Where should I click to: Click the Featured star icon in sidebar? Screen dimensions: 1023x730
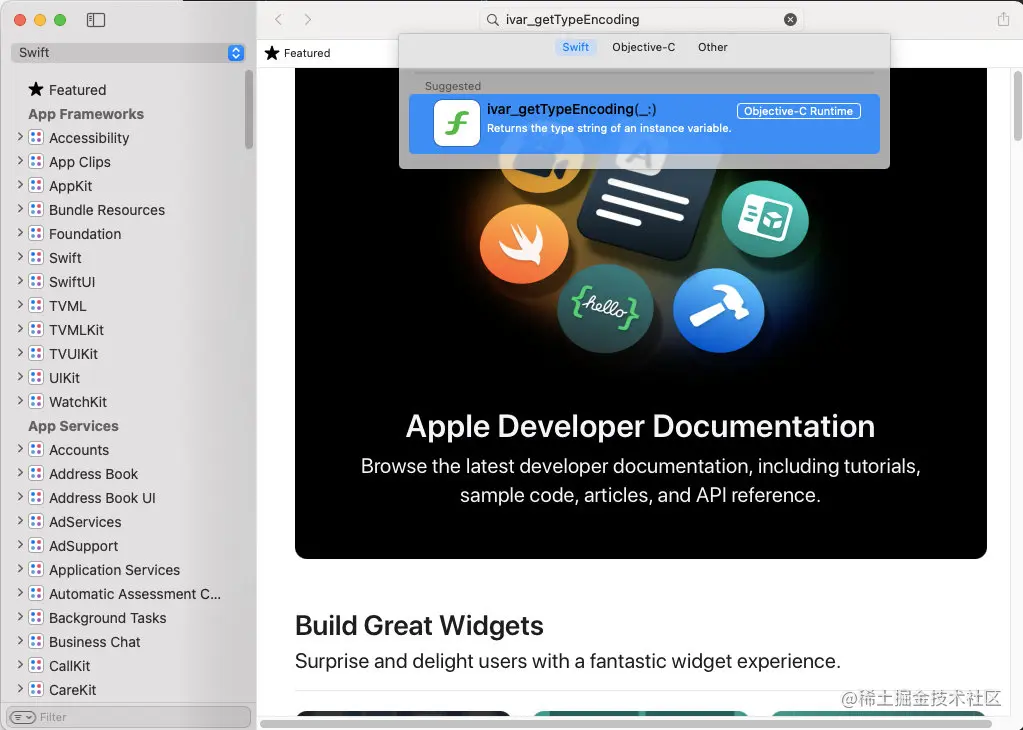[x=36, y=89]
